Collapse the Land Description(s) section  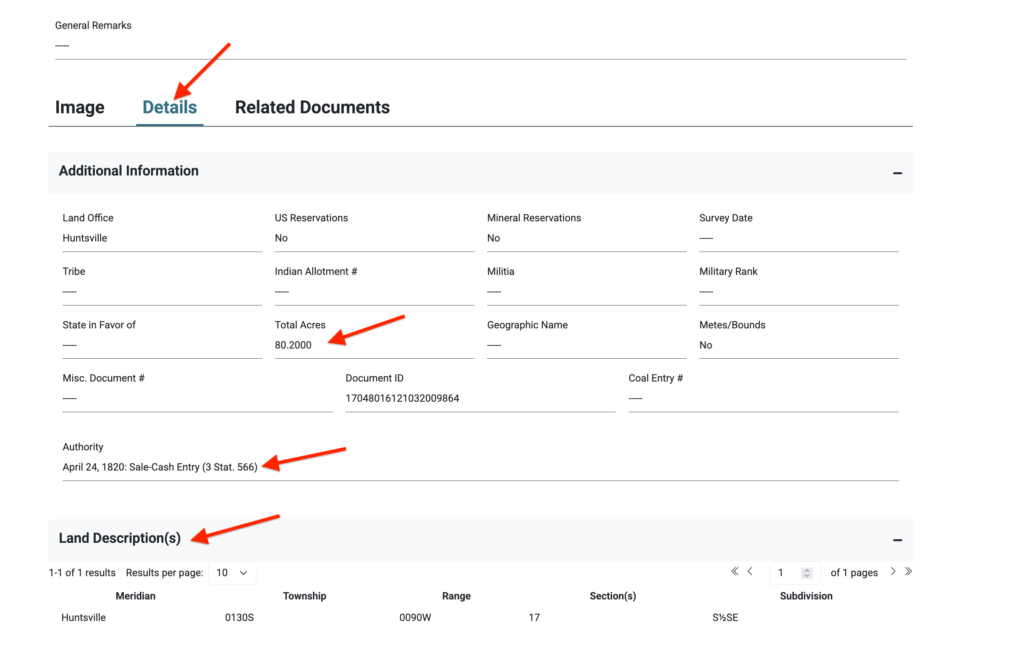tap(897, 540)
